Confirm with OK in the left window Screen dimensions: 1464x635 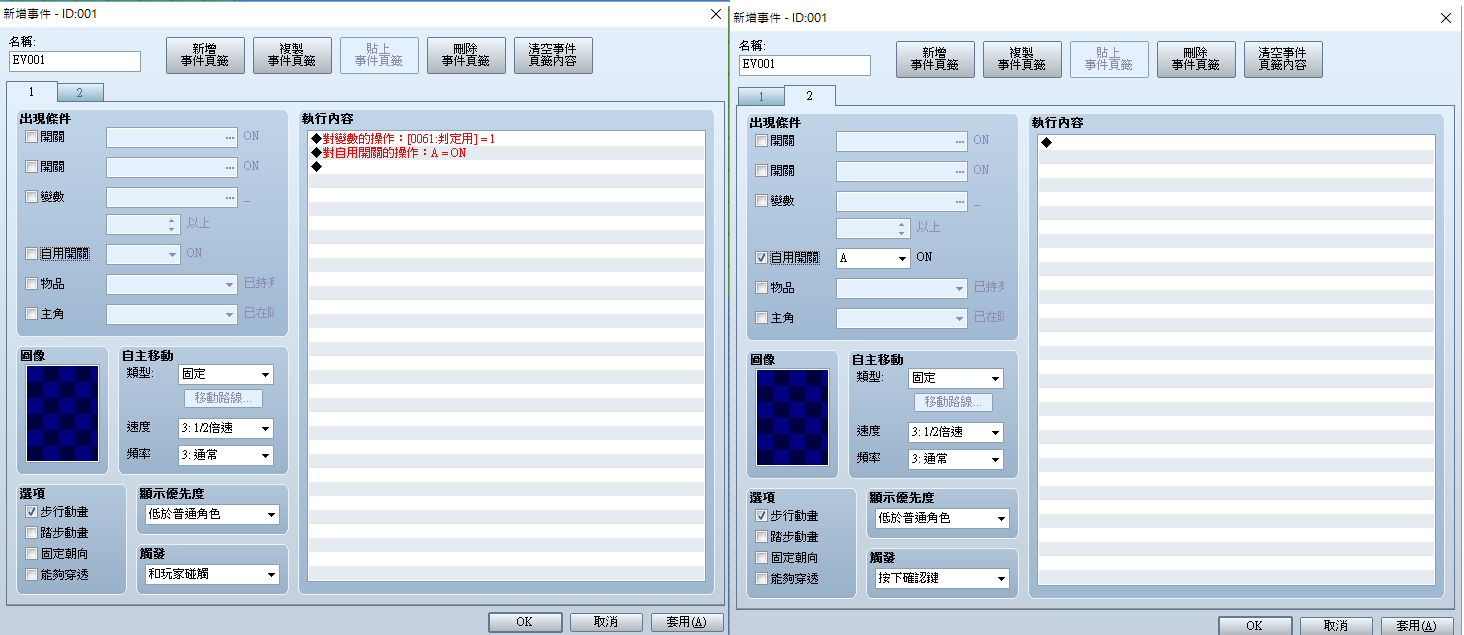[525, 622]
